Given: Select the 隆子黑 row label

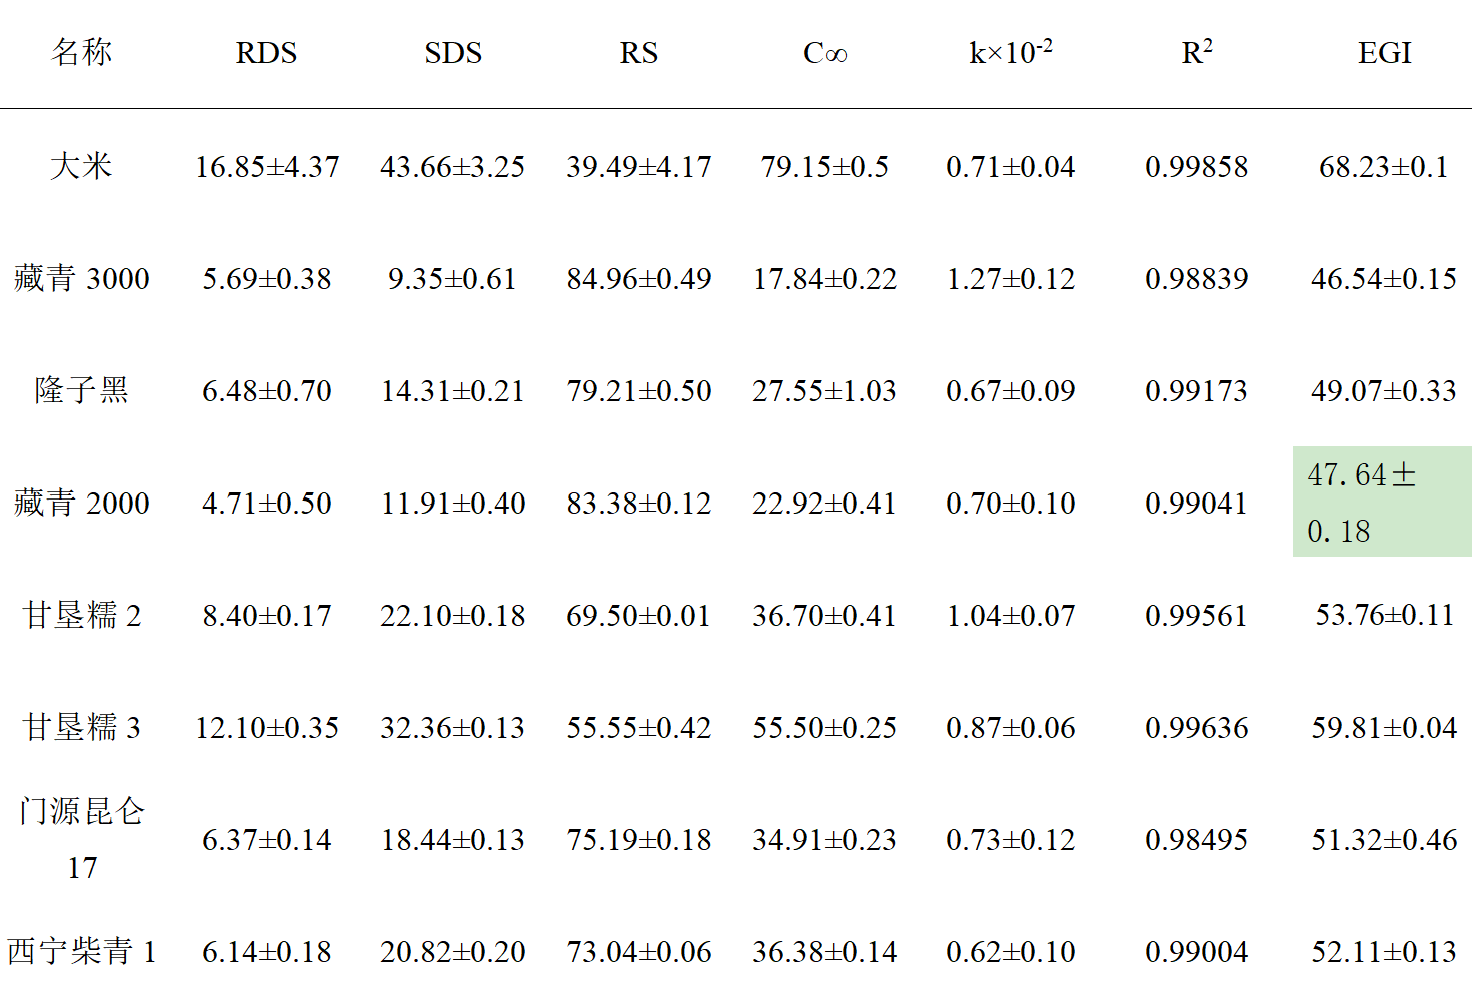Looking at the screenshot, I should click(82, 390).
